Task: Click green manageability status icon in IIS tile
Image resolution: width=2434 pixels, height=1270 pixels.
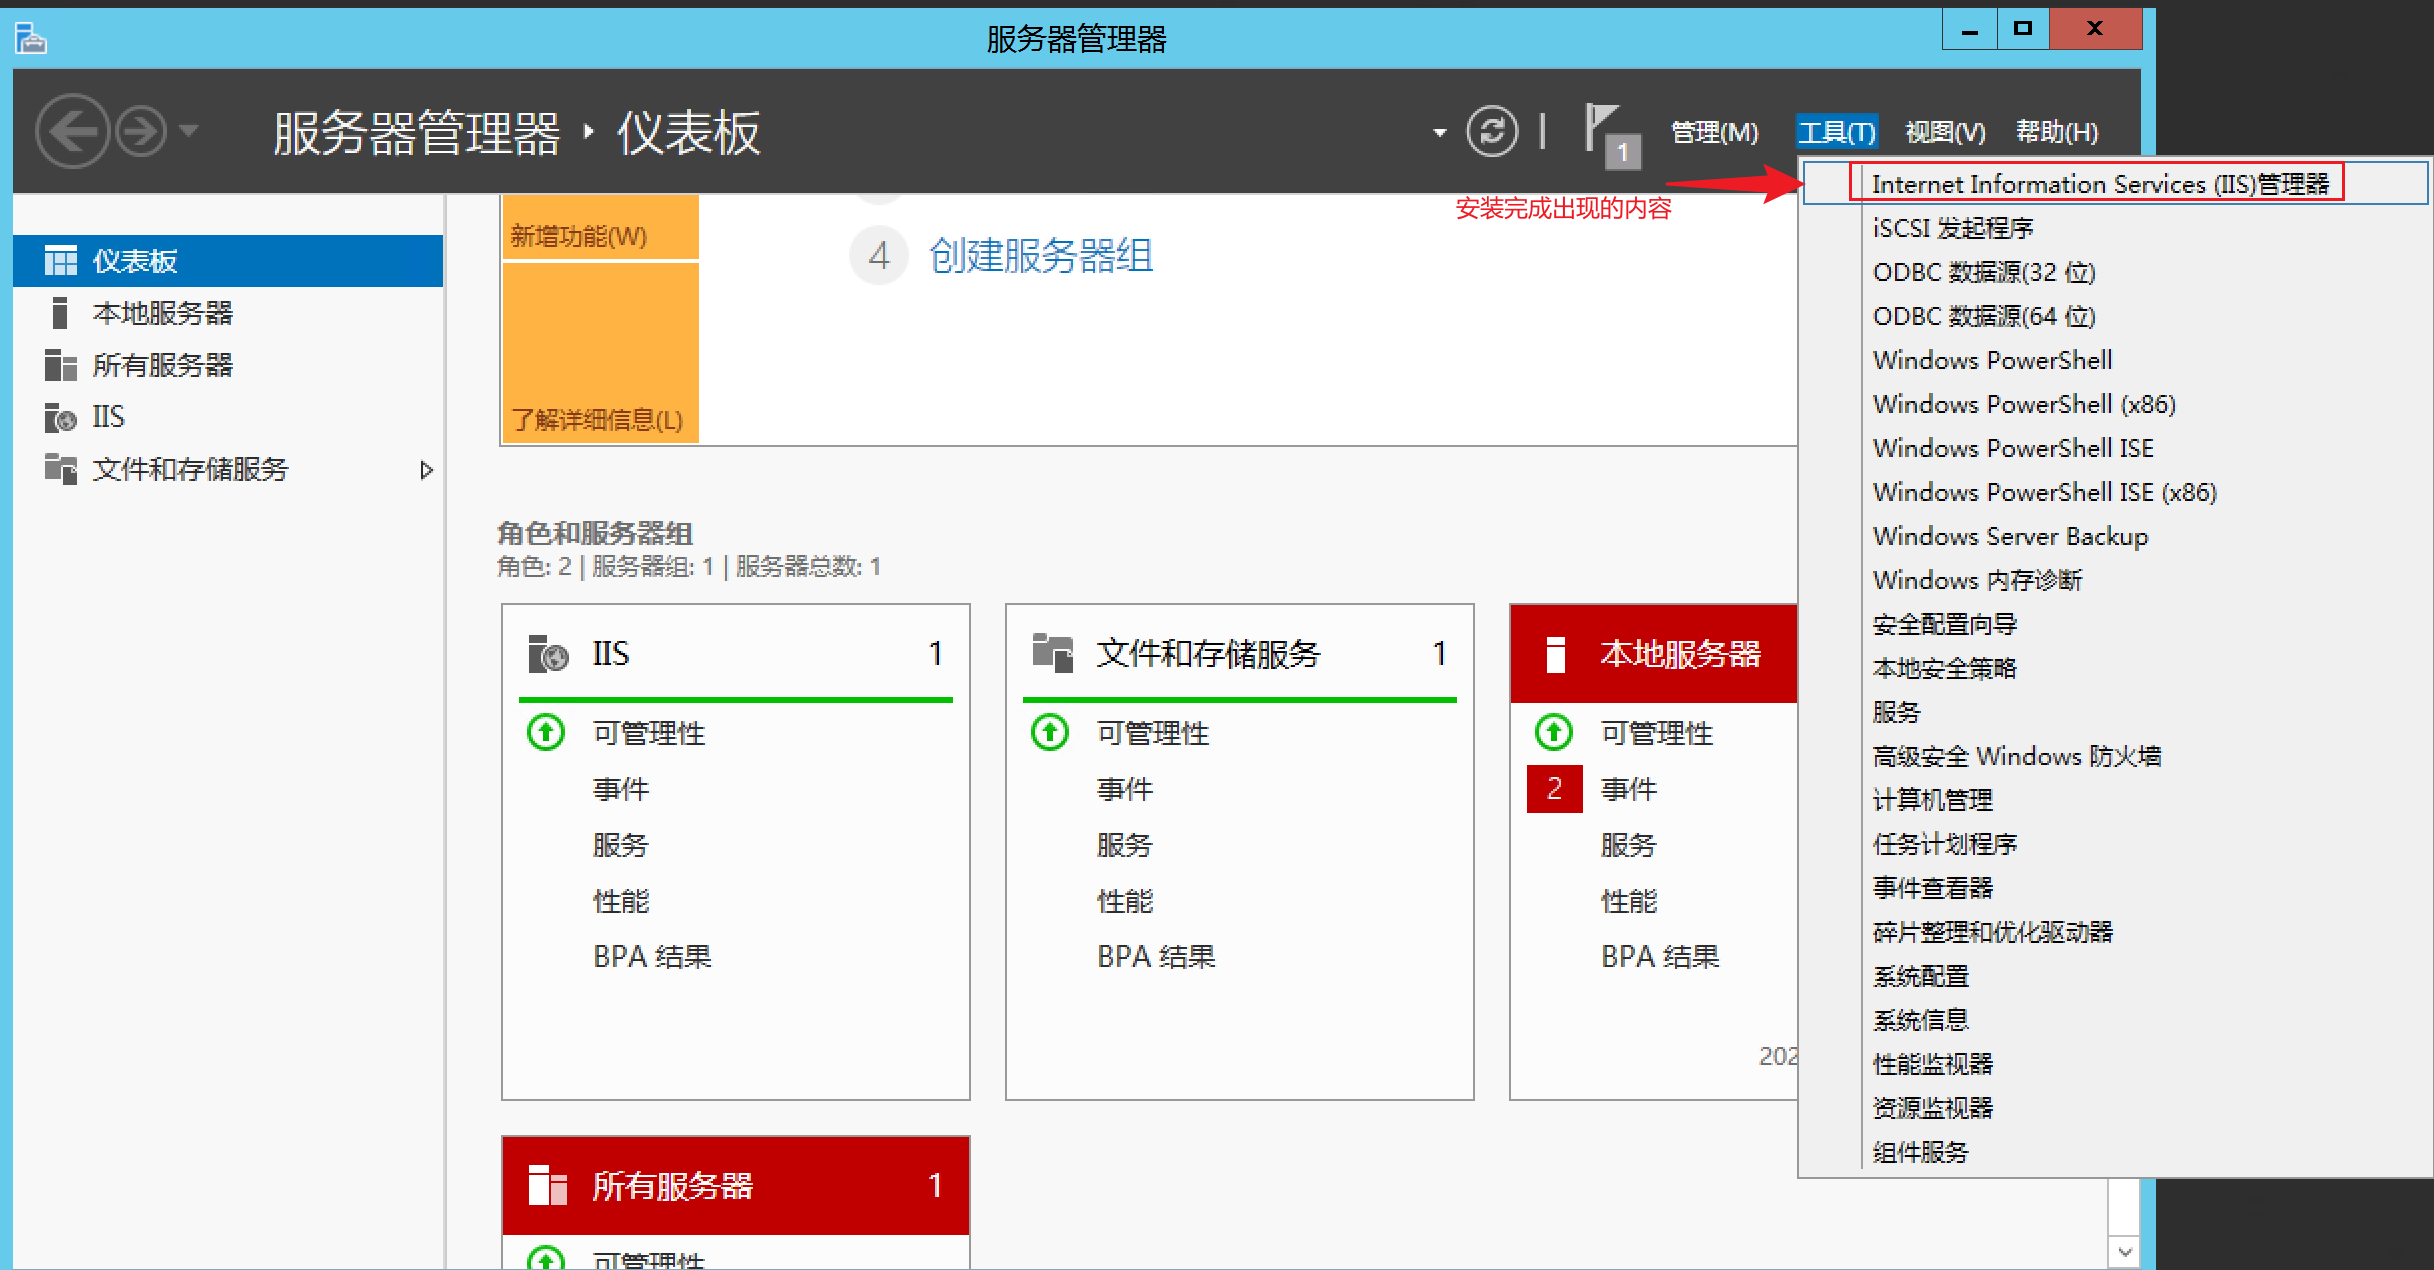Action: [546, 733]
